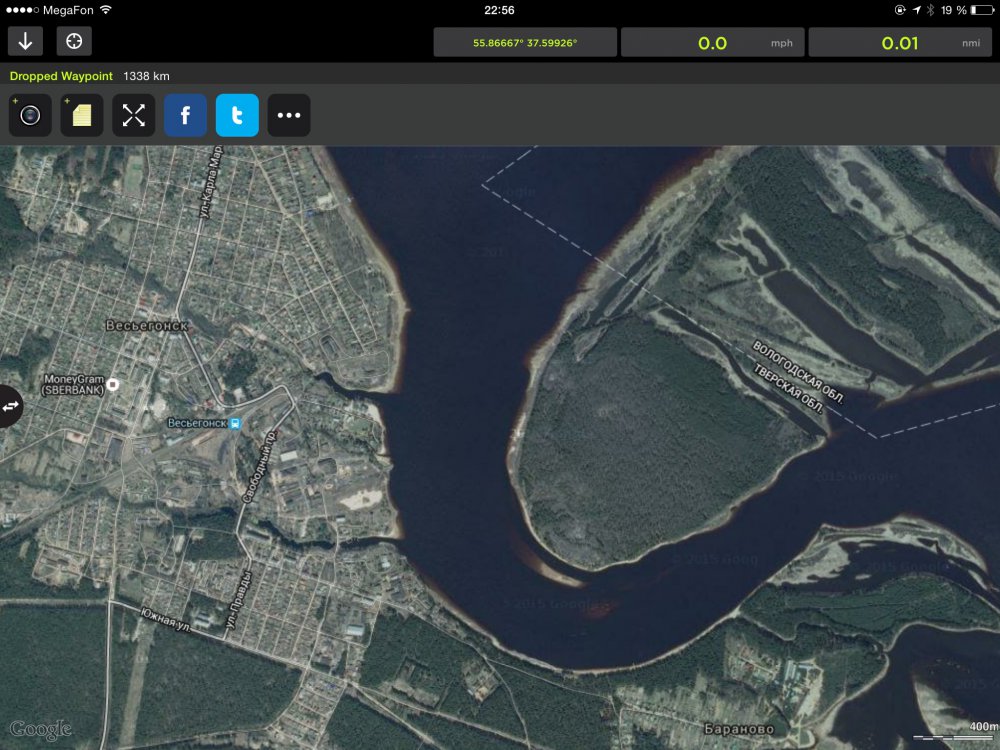The height and width of the screenshot is (750, 1000).
Task: Tap the Бараново village label on map
Action: tap(739, 728)
